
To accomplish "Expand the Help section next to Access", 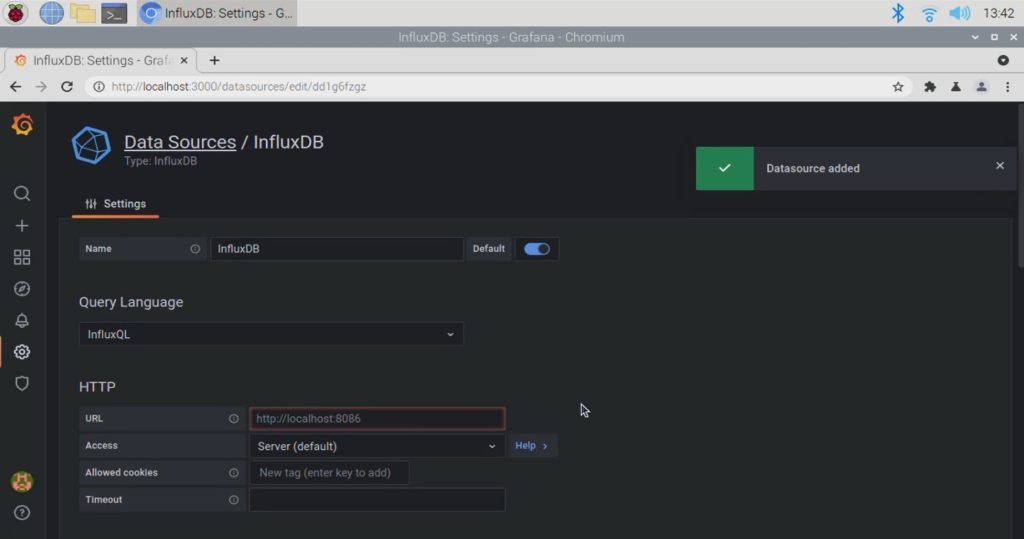I will tap(532, 446).
